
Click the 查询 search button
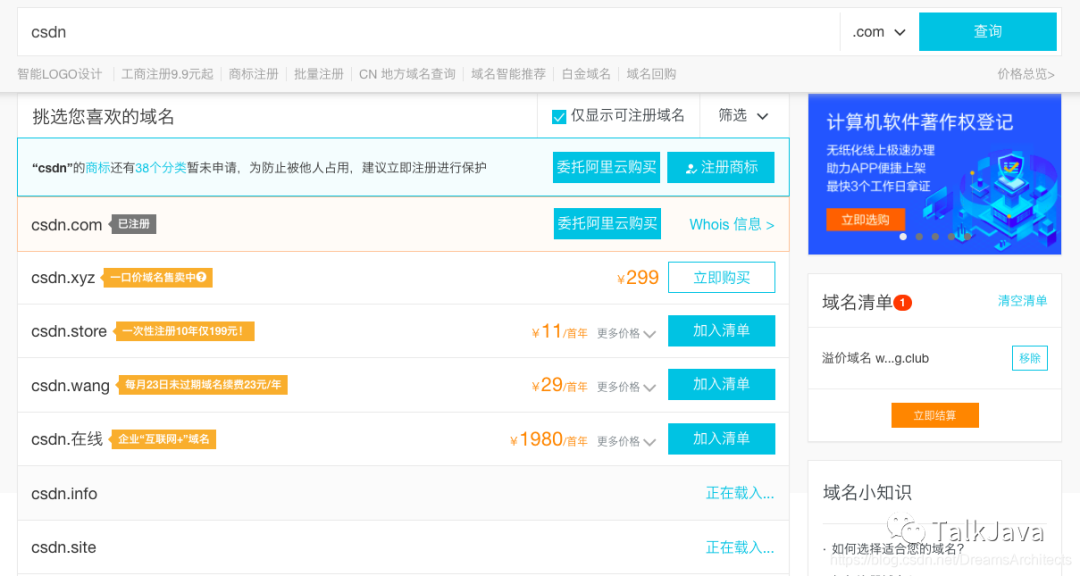click(987, 32)
